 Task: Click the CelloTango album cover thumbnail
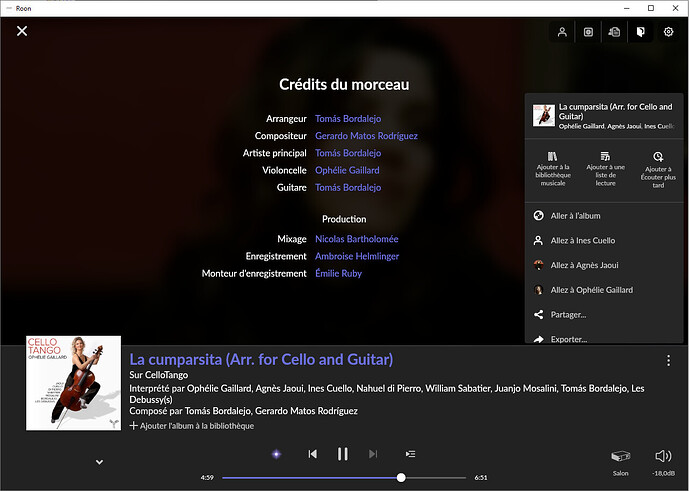73,383
